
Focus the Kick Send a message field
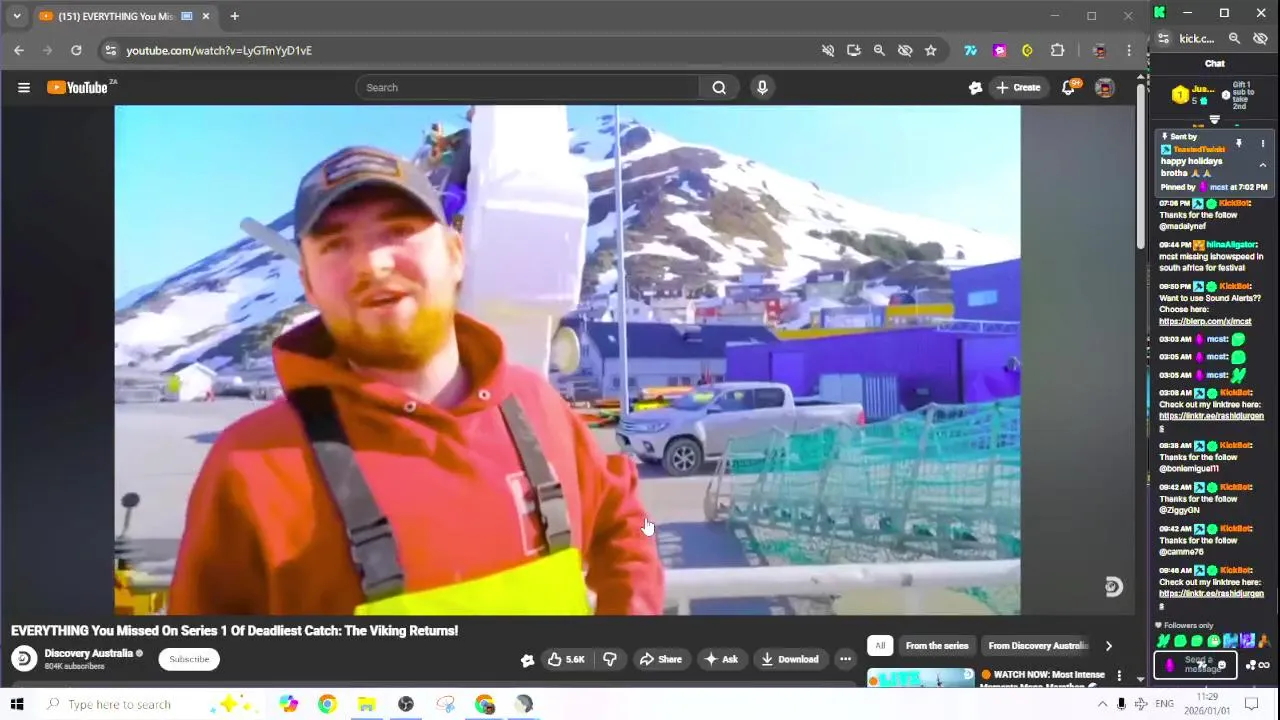point(1196,665)
